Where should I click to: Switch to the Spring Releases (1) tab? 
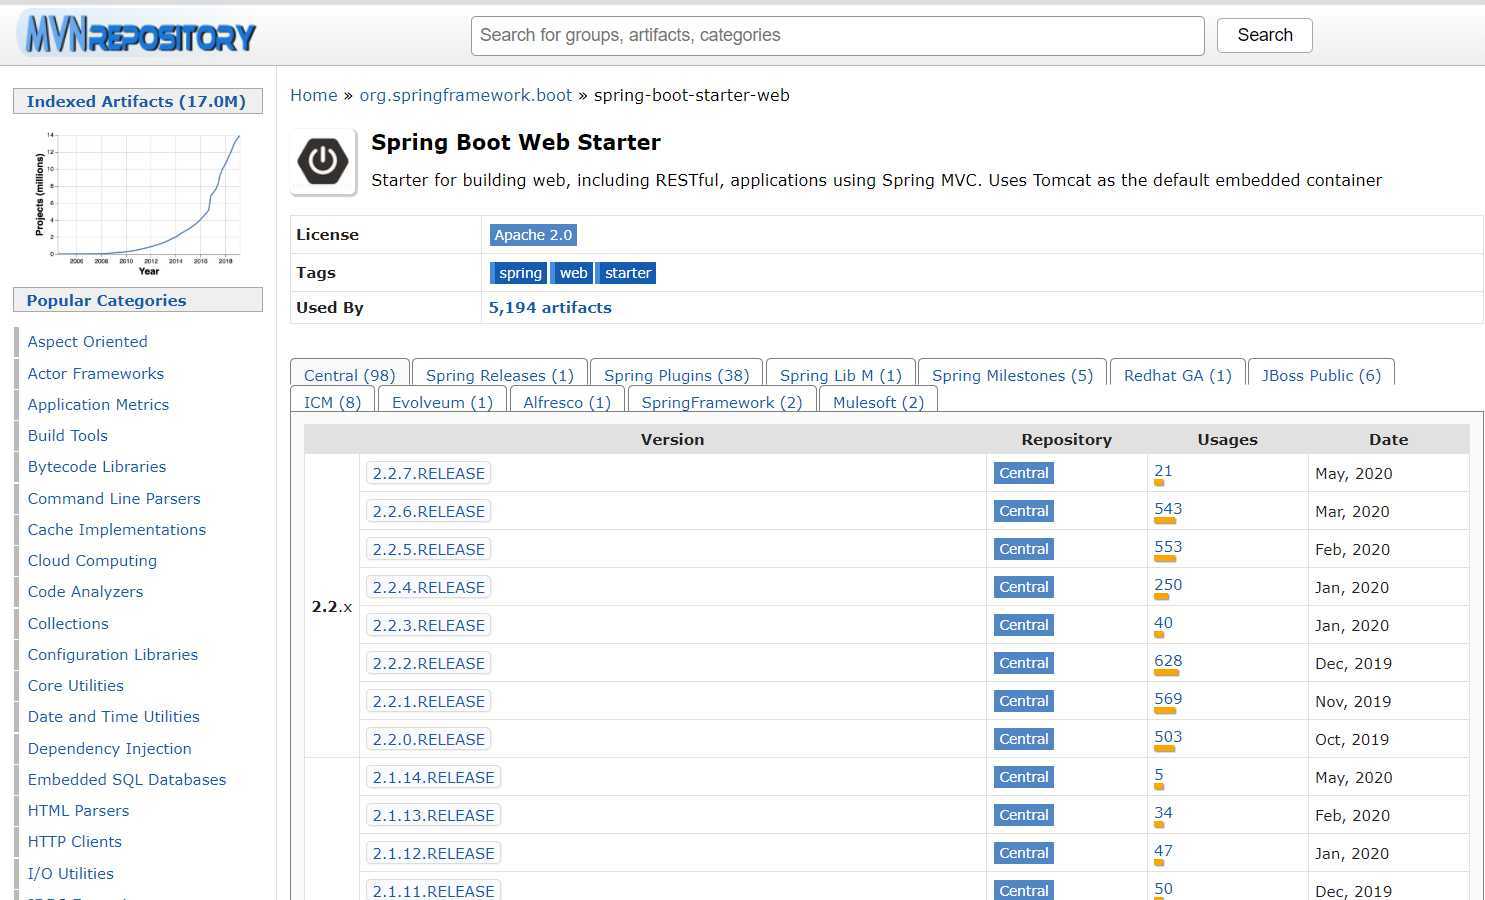(499, 374)
